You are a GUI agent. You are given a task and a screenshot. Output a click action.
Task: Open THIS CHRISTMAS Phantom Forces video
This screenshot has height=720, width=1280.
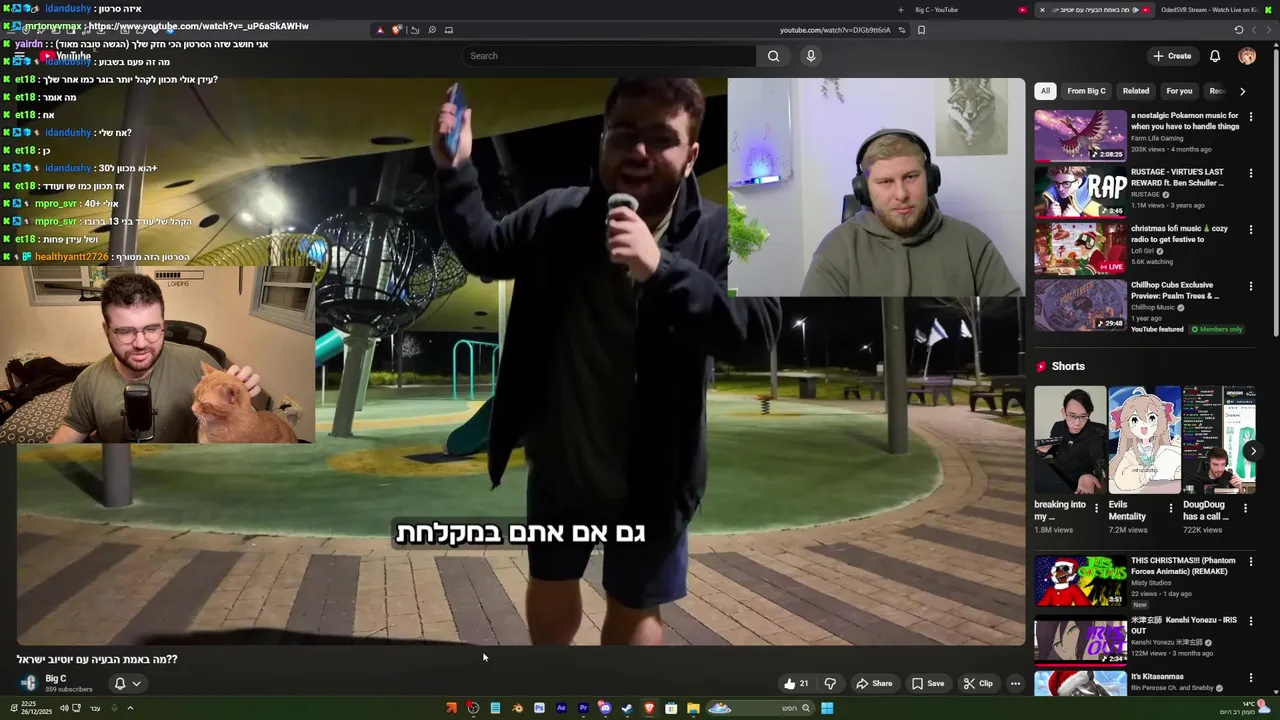coord(1080,581)
